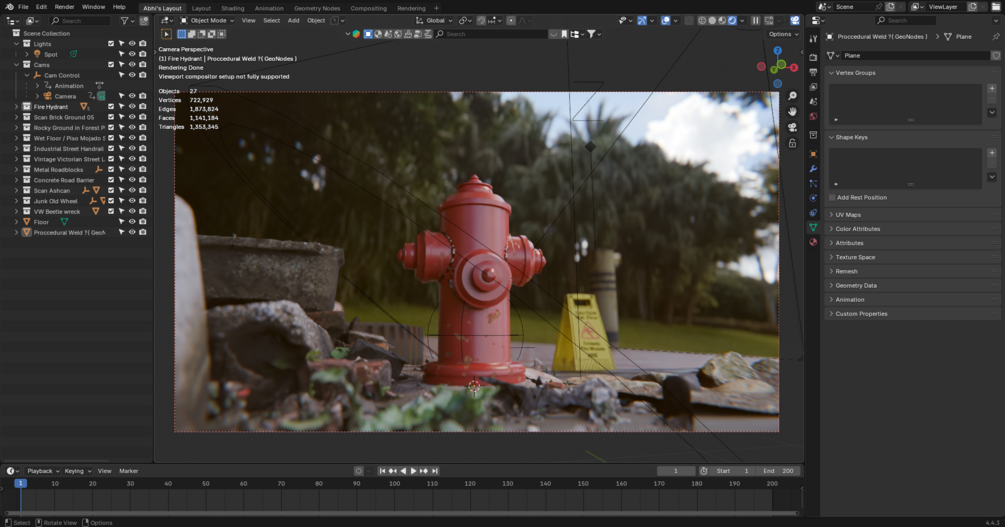Open the Physics properties tab
The height and width of the screenshot is (527, 1005).
click(813, 197)
